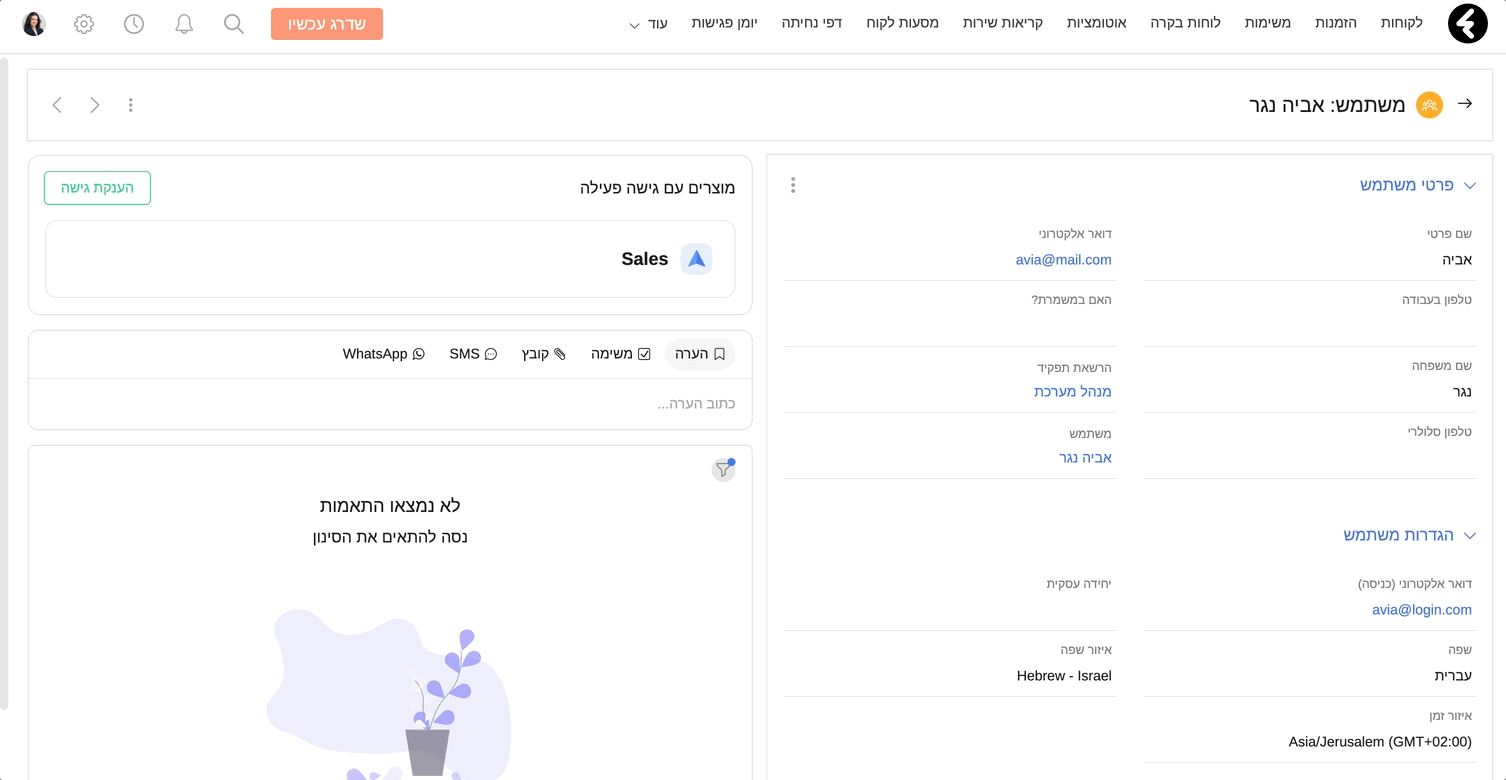Image resolution: width=1506 pixels, height=780 pixels.
Task: Open the לקוחות menu
Action: click(1402, 22)
